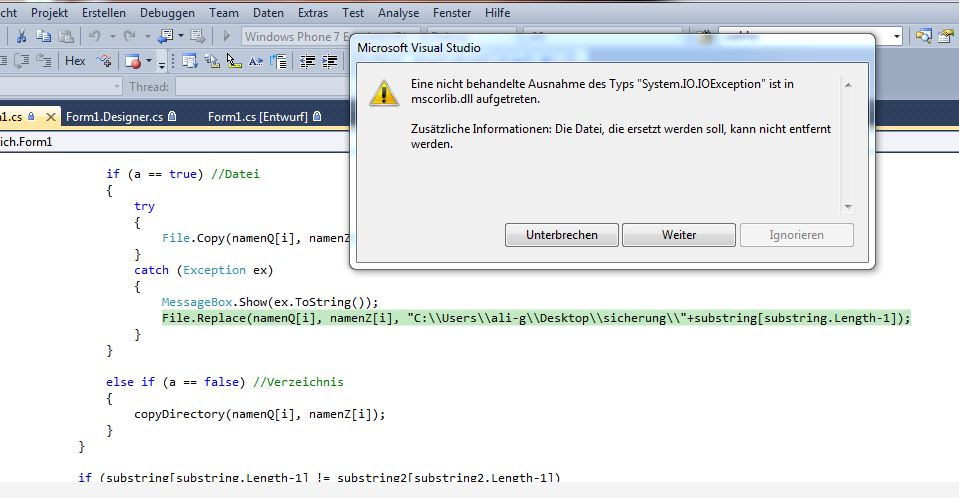The width and height of the screenshot is (959, 498).
Task: Open the Breakpoints icon dropdown arrow
Action: [149, 61]
